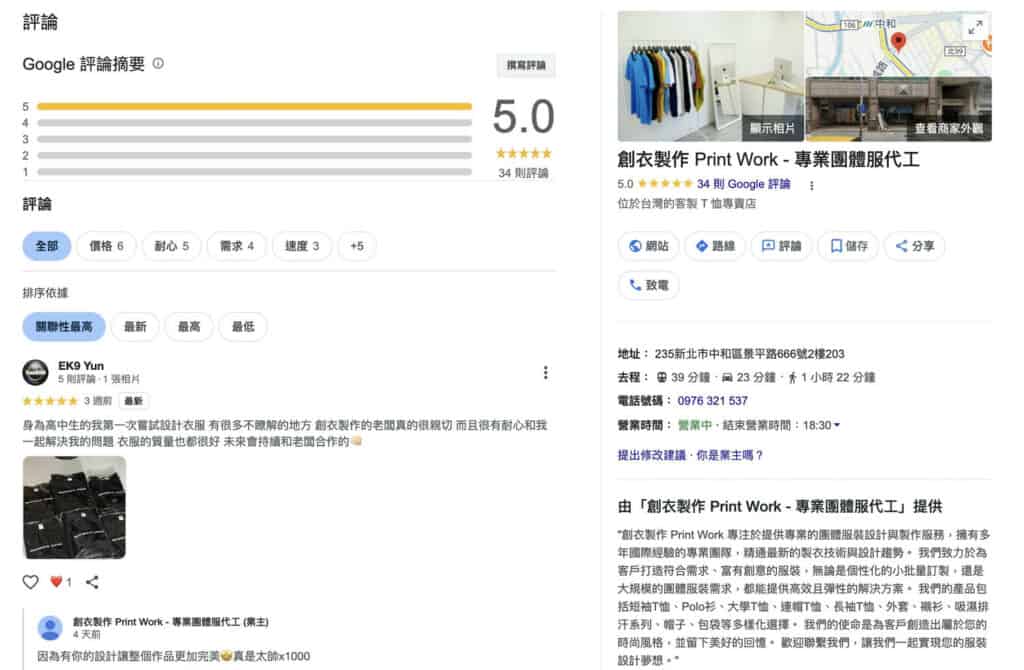
Task: Call the phone number 0976 321 537
Action: point(712,401)
